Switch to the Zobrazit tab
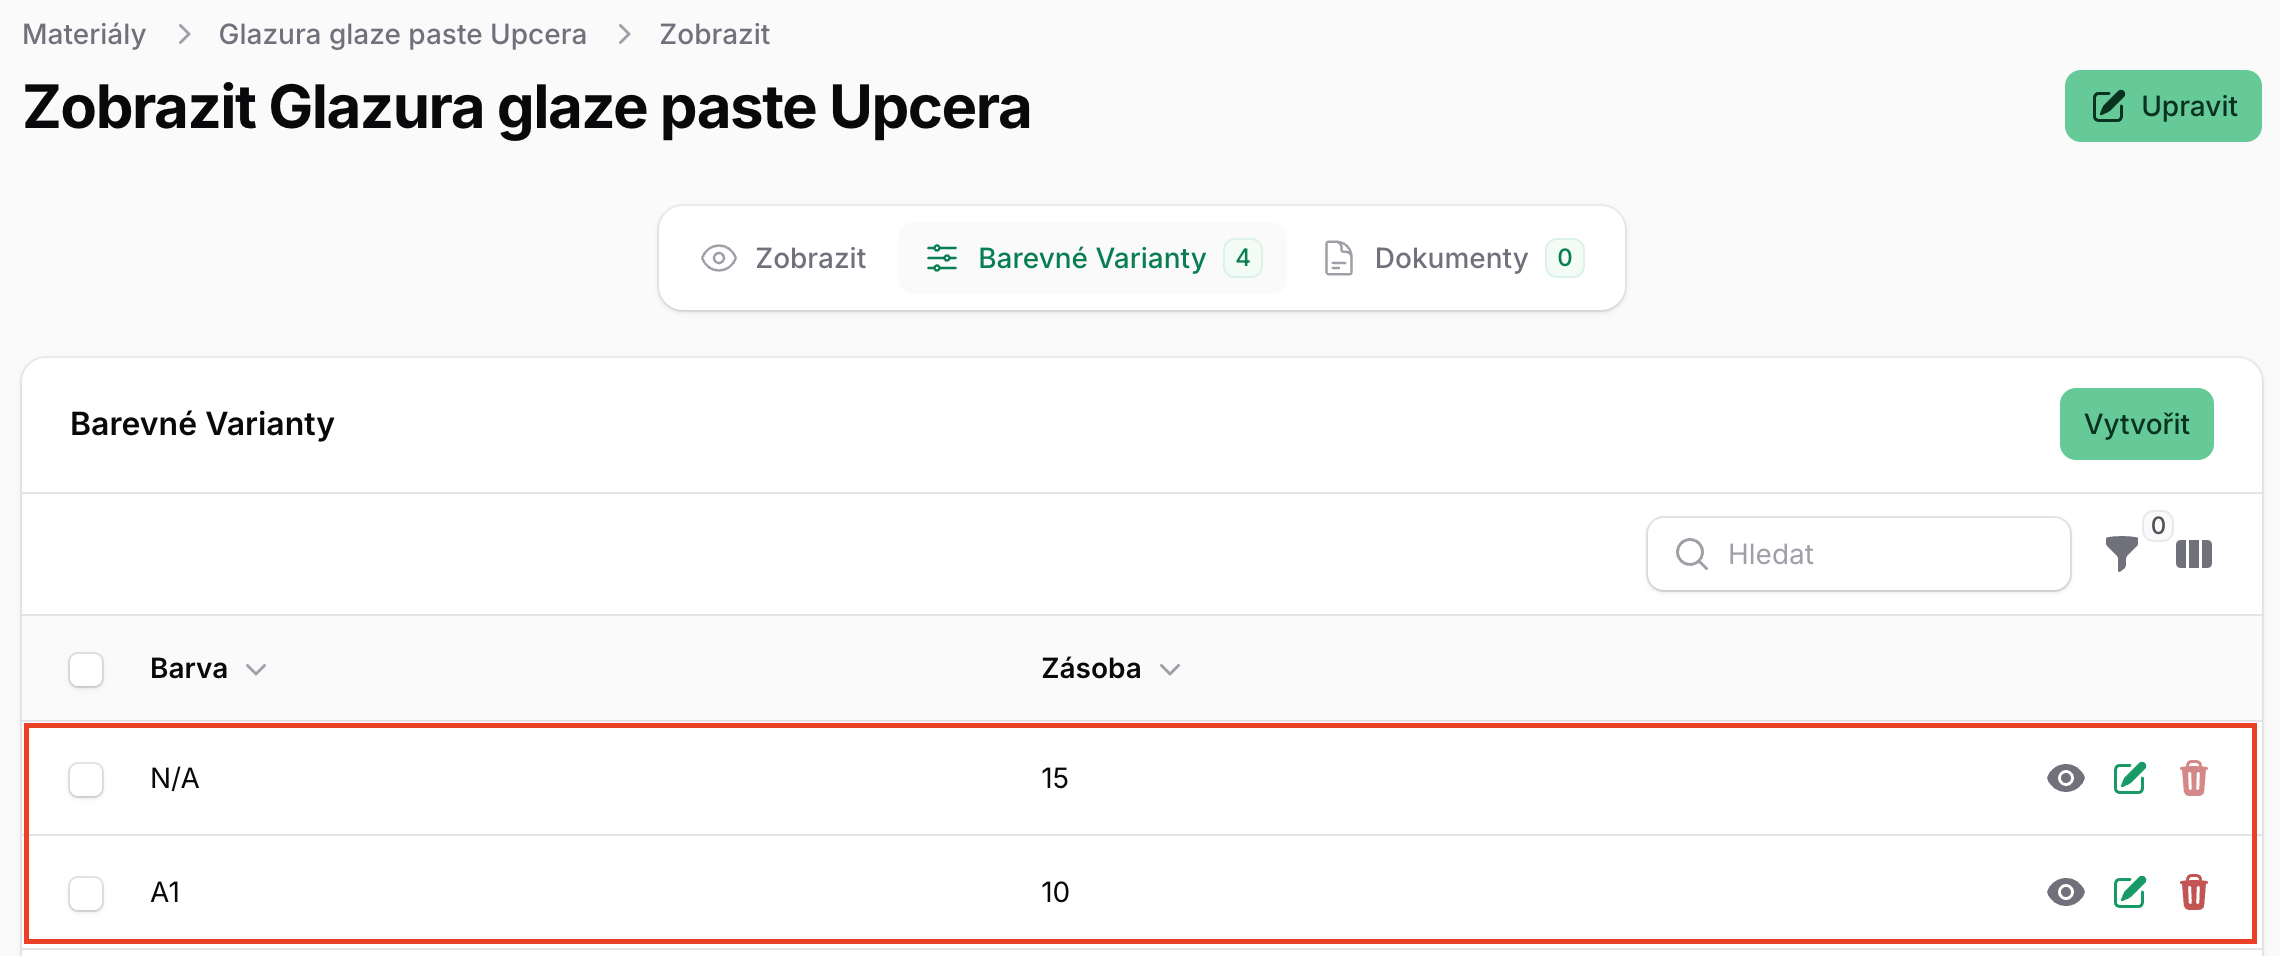 (784, 258)
